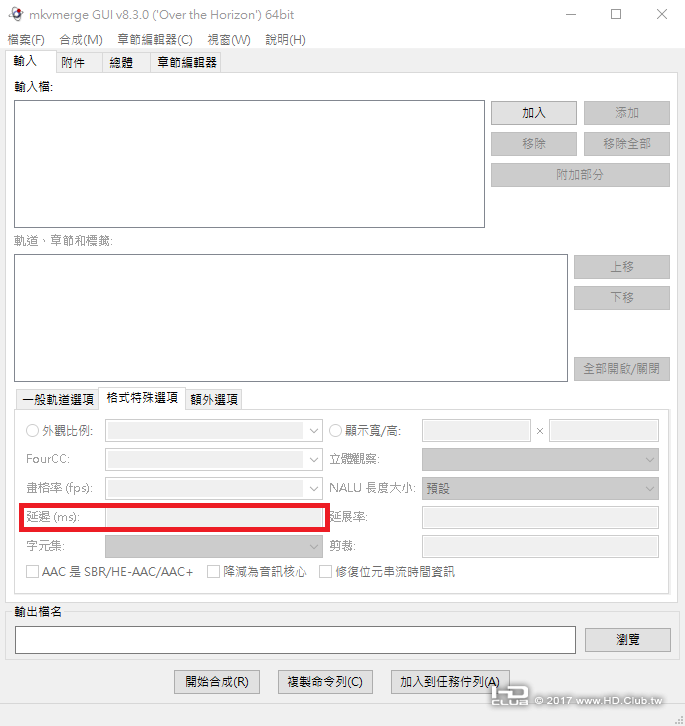The height and width of the screenshot is (726, 685).
Task: Switch to the 章節編輯器 tab
Action: [186, 63]
